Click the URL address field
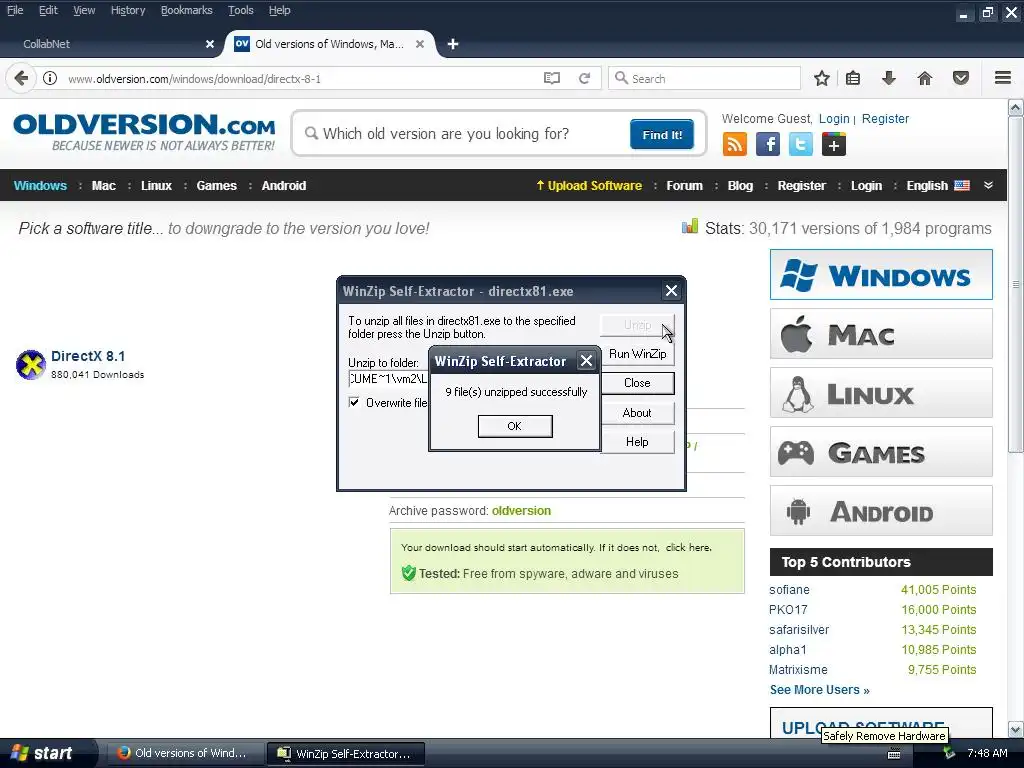The height and width of the screenshot is (768, 1024). [300, 78]
